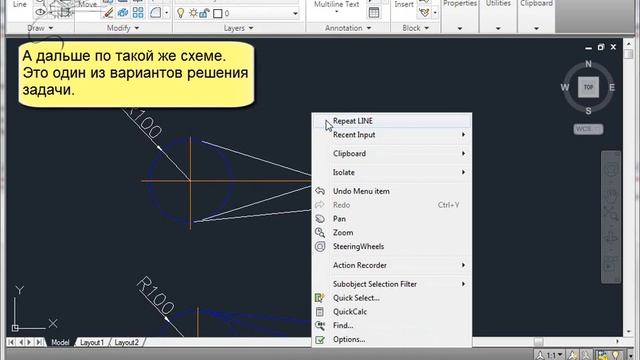Choose Undo Menu item
This screenshot has width=640, height=360.
[392, 191]
